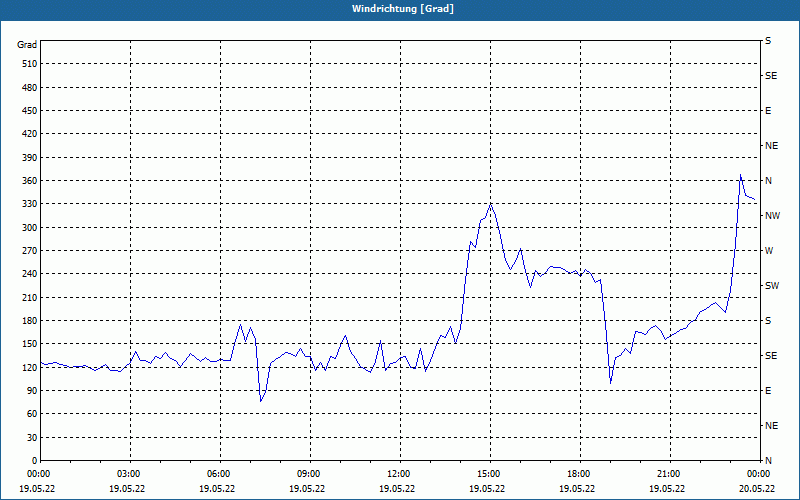
Task: Click the 510 y-axis value
Action: click(30, 64)
